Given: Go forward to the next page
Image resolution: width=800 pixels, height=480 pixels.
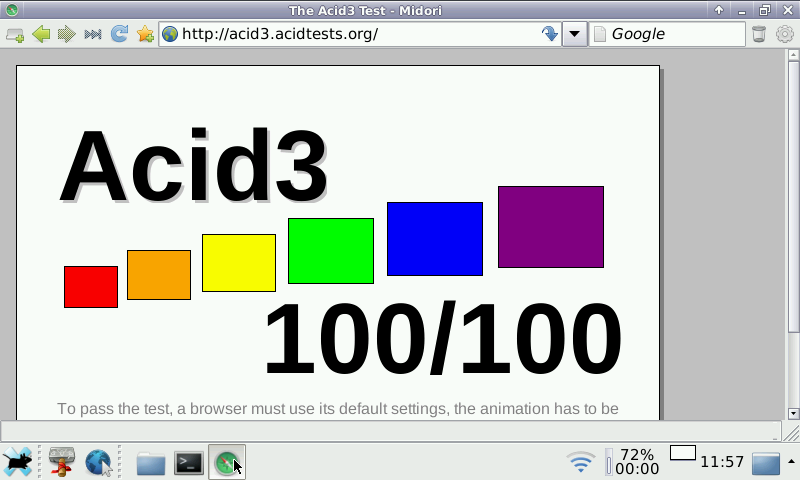Looking at the screenshot, I should pyautogui.click(x=67, y=34).
